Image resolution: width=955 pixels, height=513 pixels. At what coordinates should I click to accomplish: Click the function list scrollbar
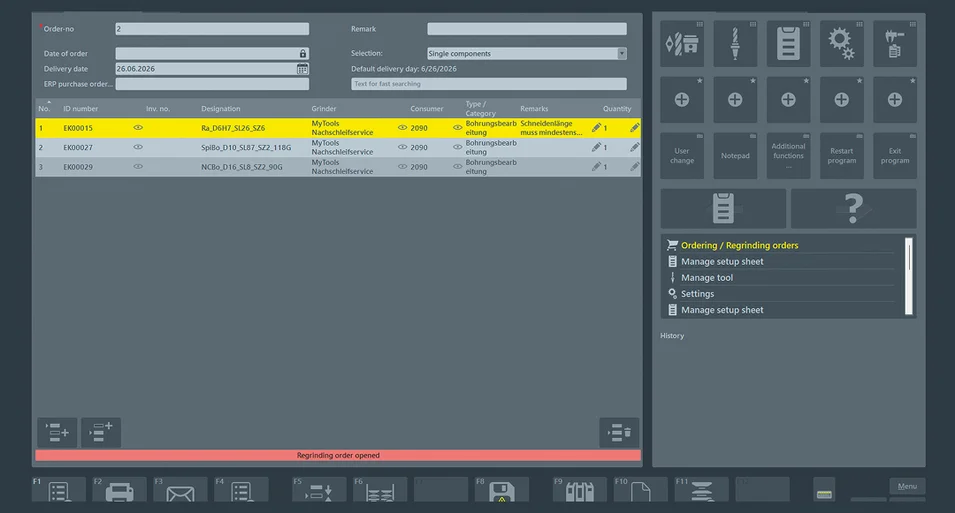tap(909, 276)
